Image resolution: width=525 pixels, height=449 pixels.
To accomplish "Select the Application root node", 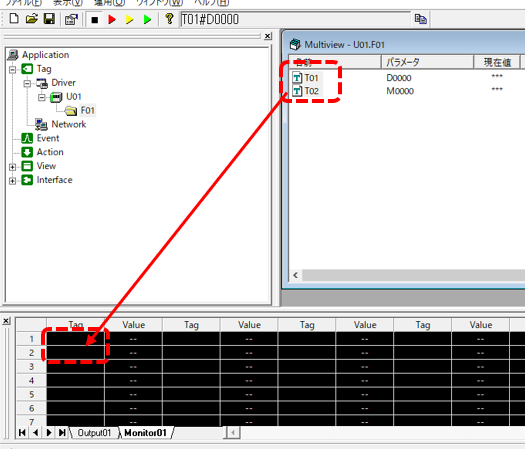I will pyautogui.click(x=46, y=55).
